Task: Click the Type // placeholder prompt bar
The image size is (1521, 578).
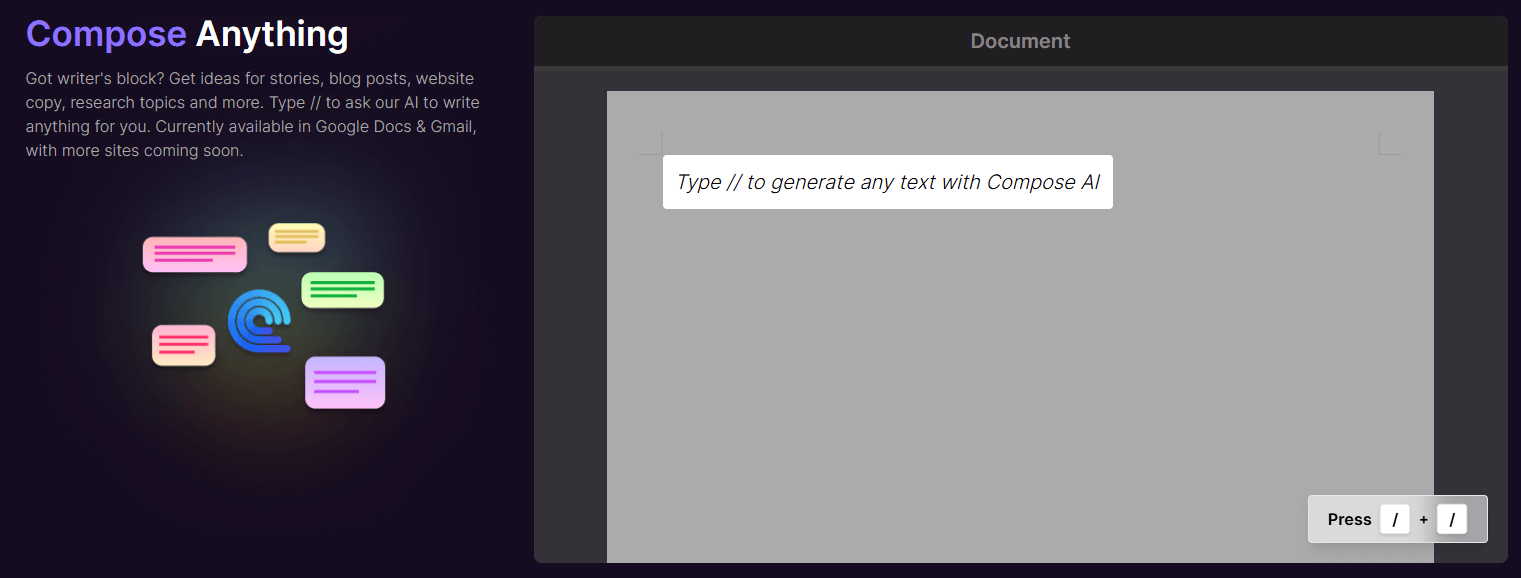Action: point(887,182)
